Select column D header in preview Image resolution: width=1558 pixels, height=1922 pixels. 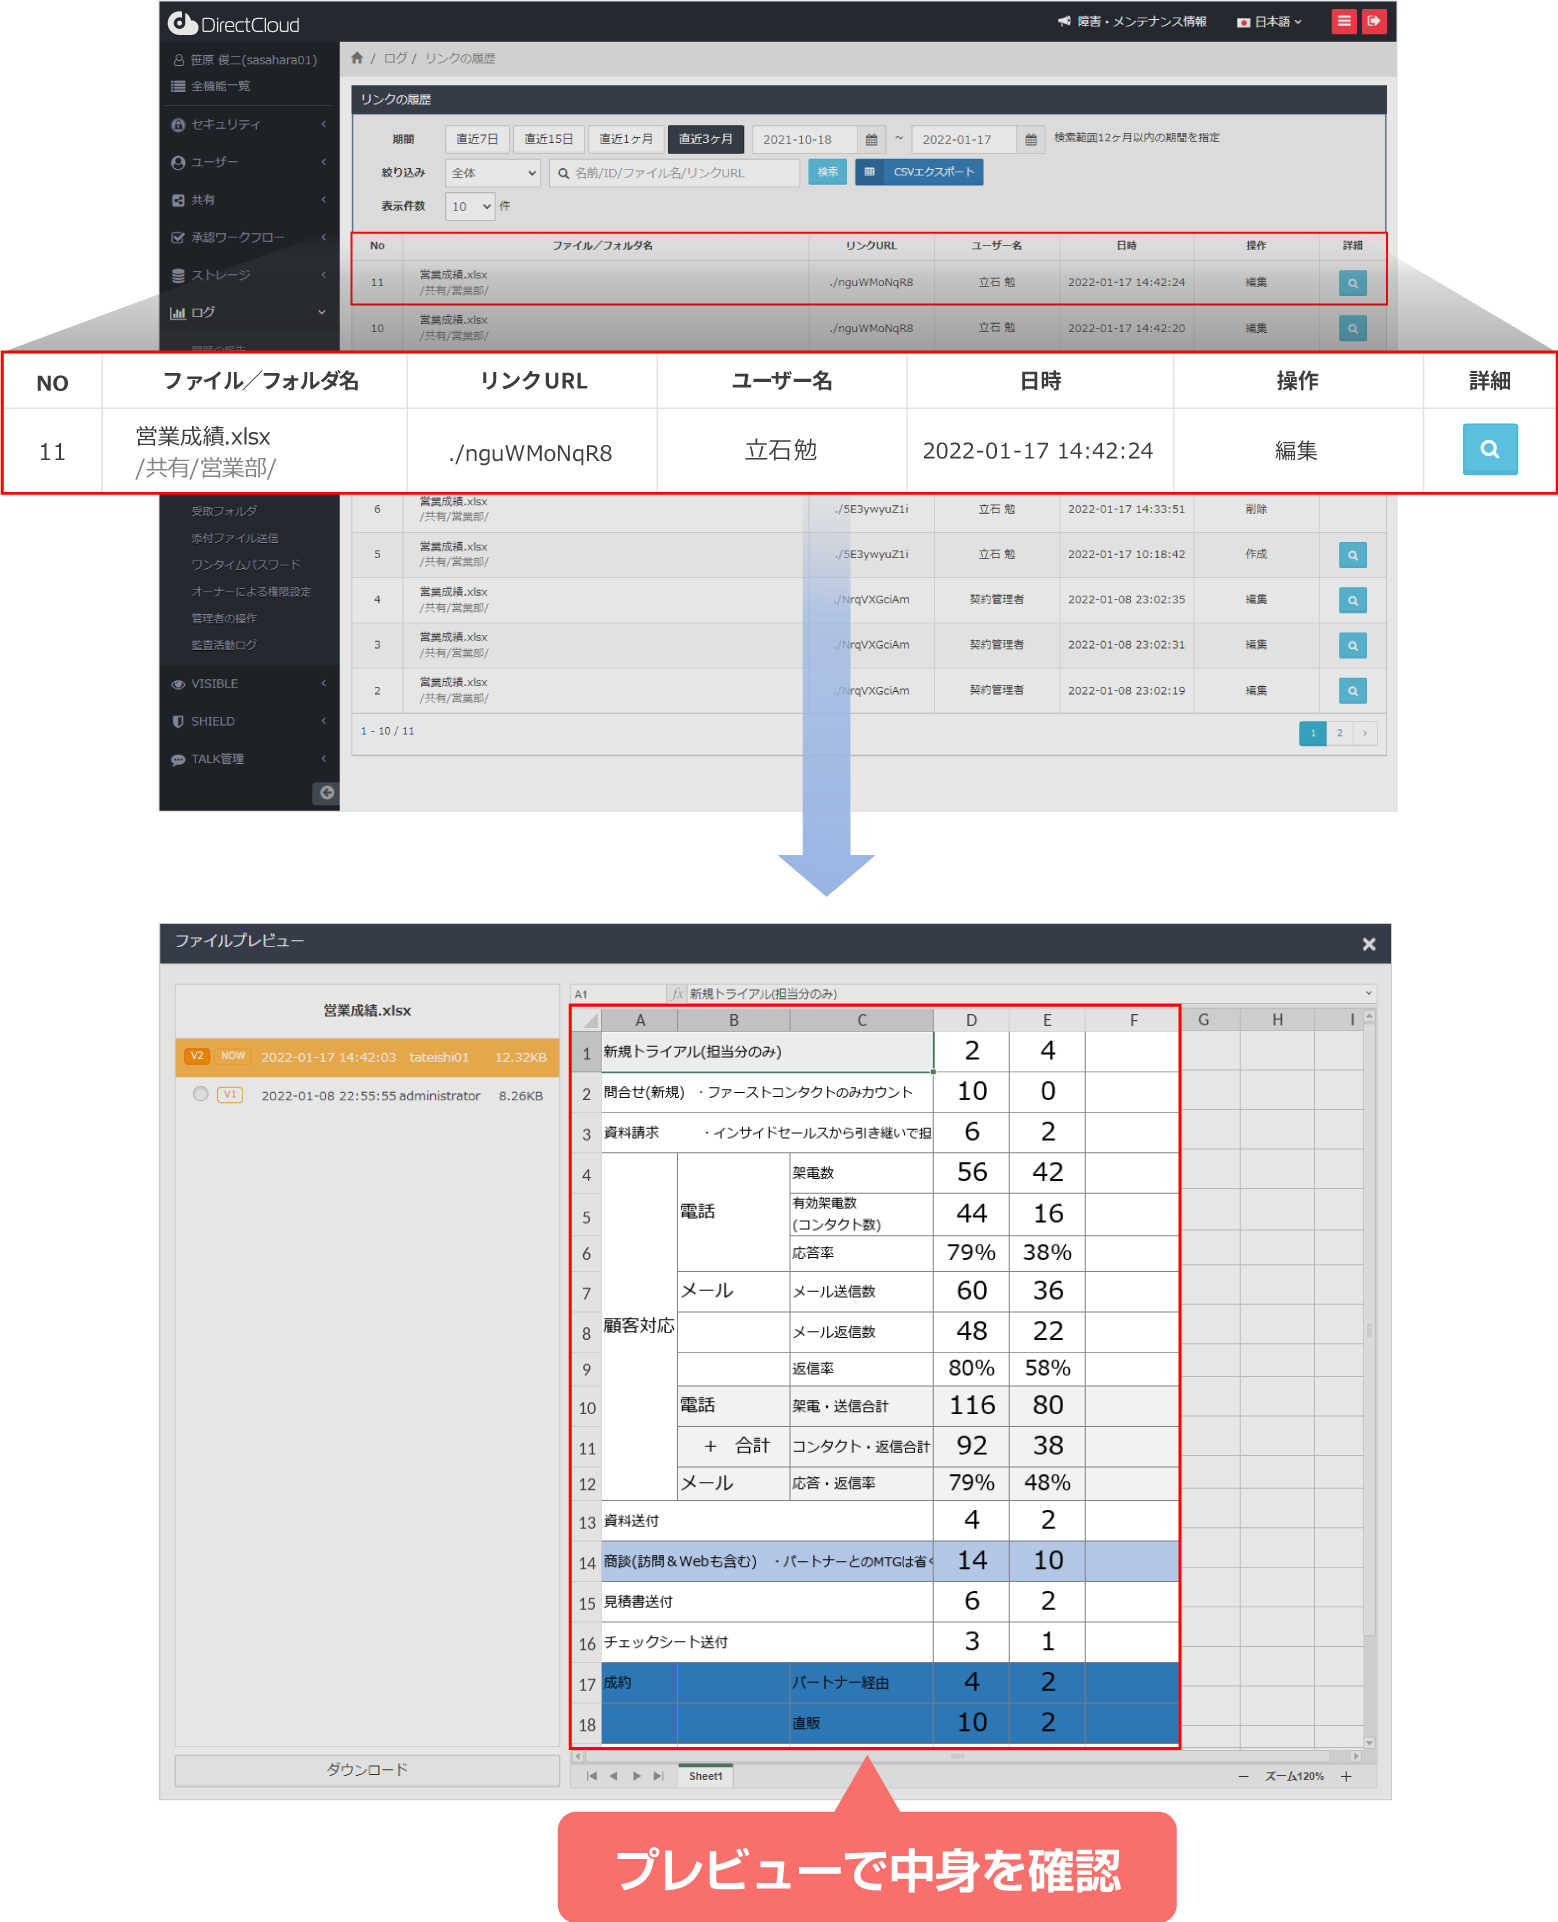pyautogui.click(x=971, y=1020)
